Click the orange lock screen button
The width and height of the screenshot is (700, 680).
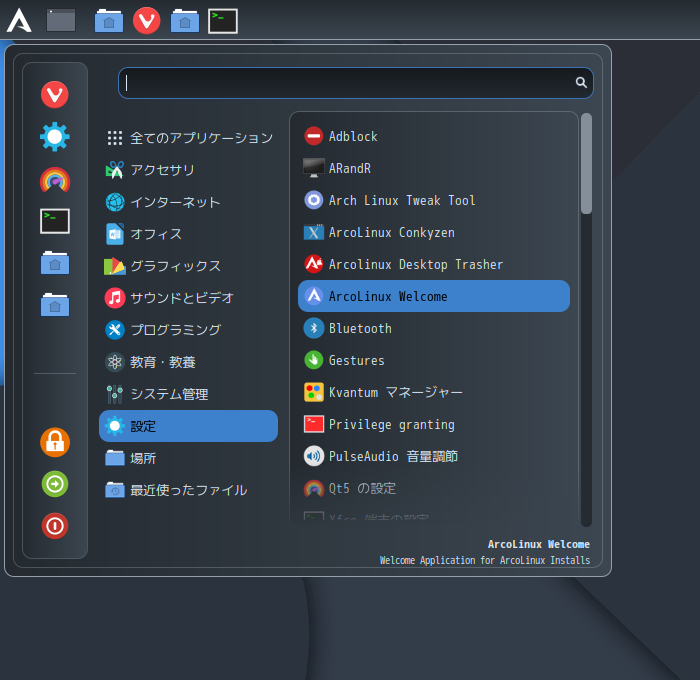point(55,442)
